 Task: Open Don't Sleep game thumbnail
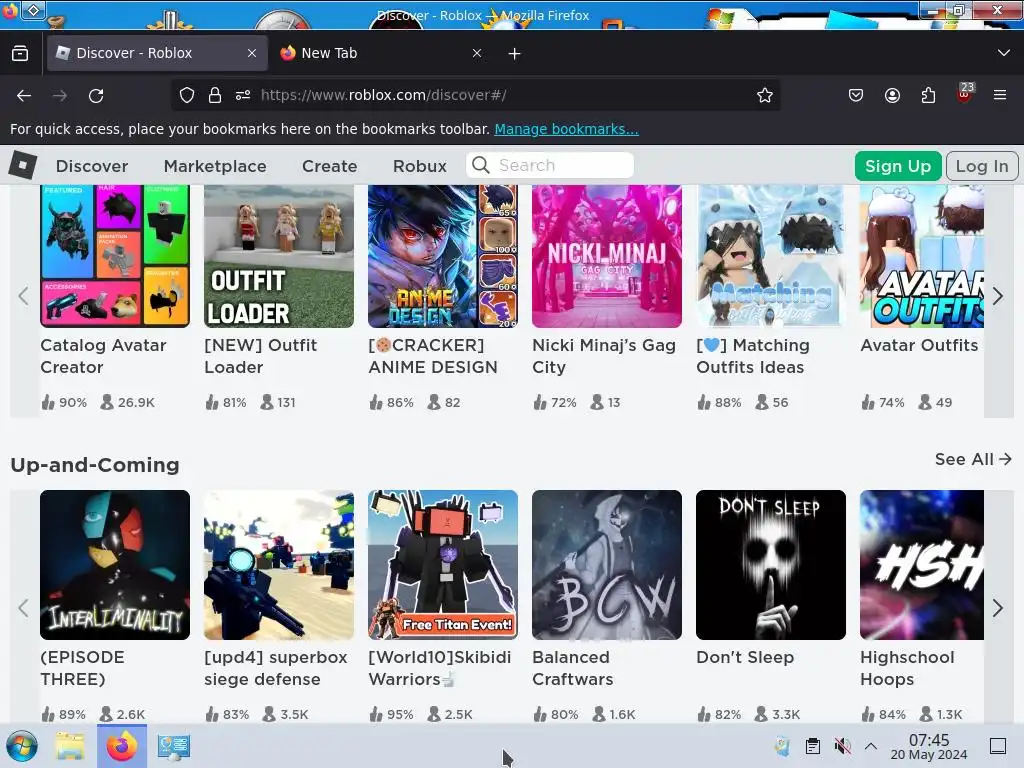pos(771,565)
